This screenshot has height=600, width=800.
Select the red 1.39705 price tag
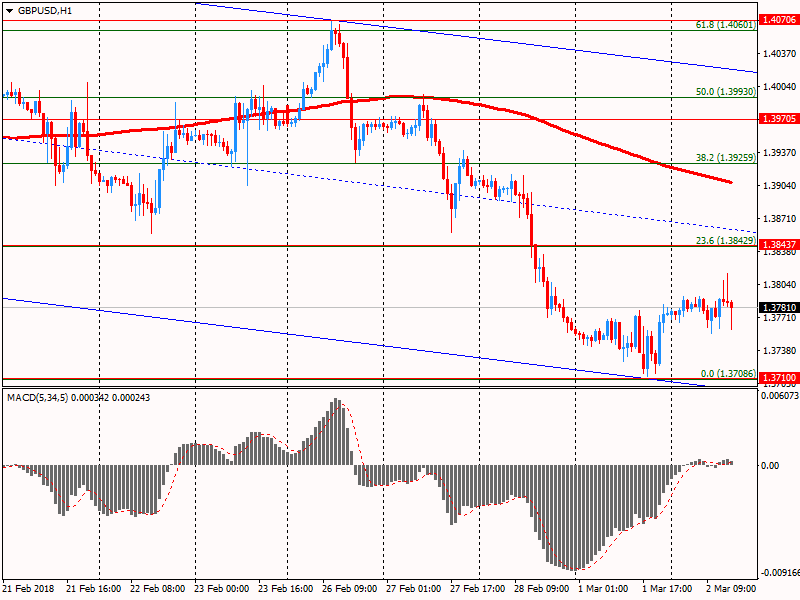pos(778,119)
